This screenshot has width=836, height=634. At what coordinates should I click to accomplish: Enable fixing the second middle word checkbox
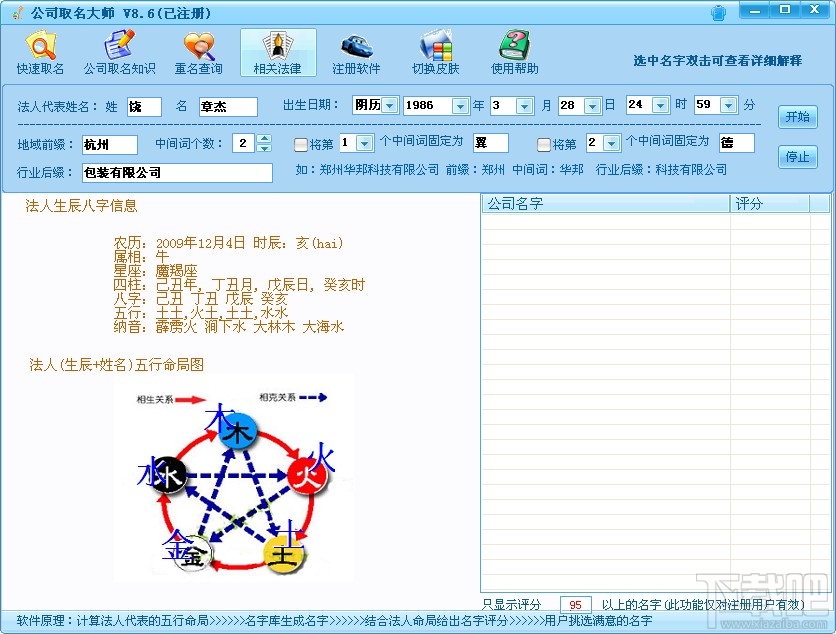tap(543, 145)
